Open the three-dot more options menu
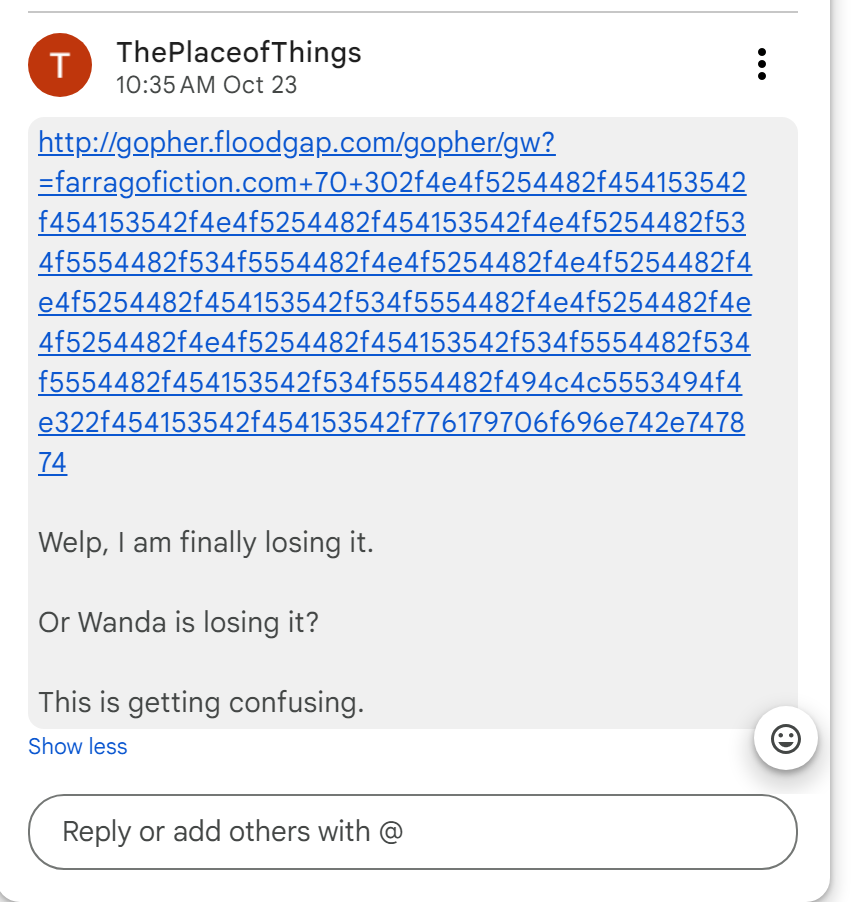The width and height of the screenshot is (860, 902). pos(762,64)
